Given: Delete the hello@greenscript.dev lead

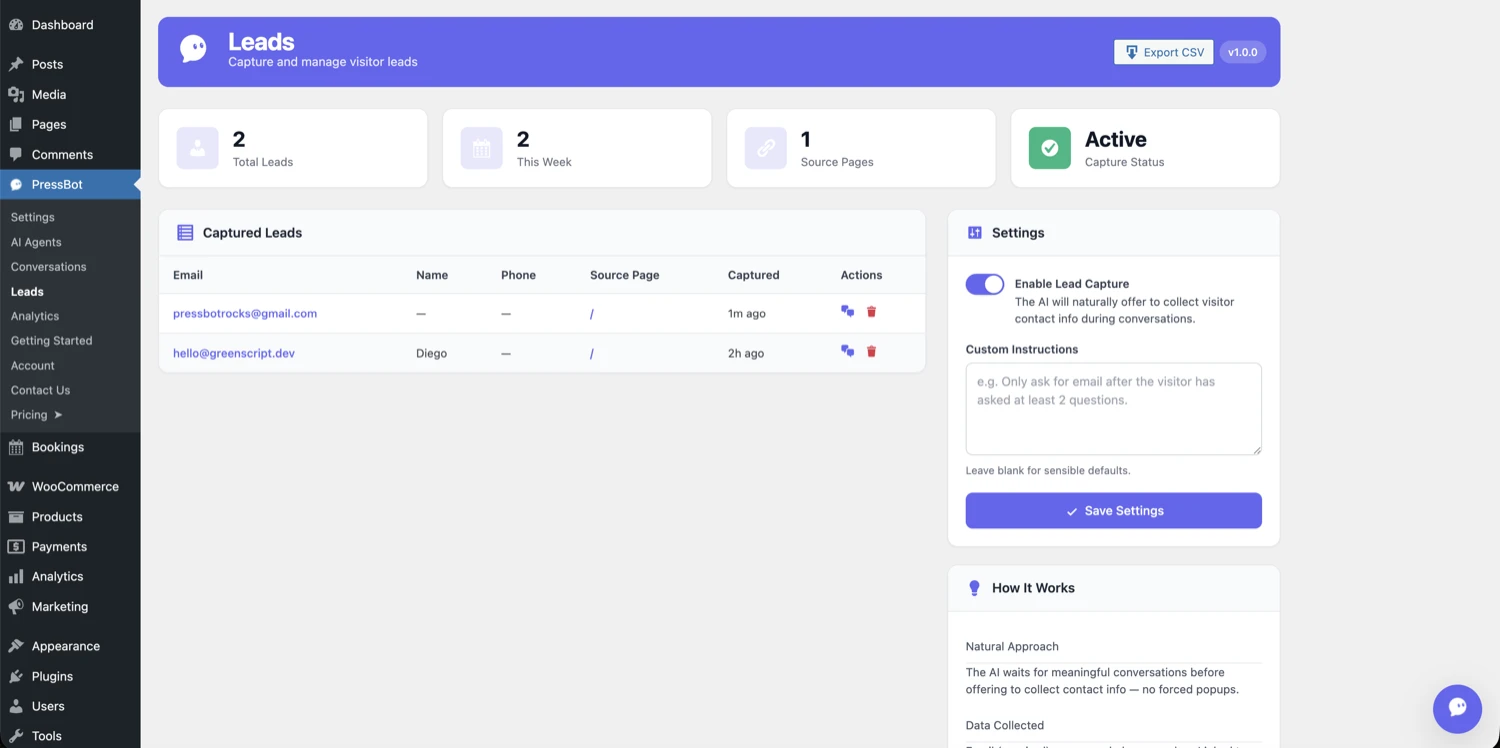Looking at the screenshot, I should 871,351.
